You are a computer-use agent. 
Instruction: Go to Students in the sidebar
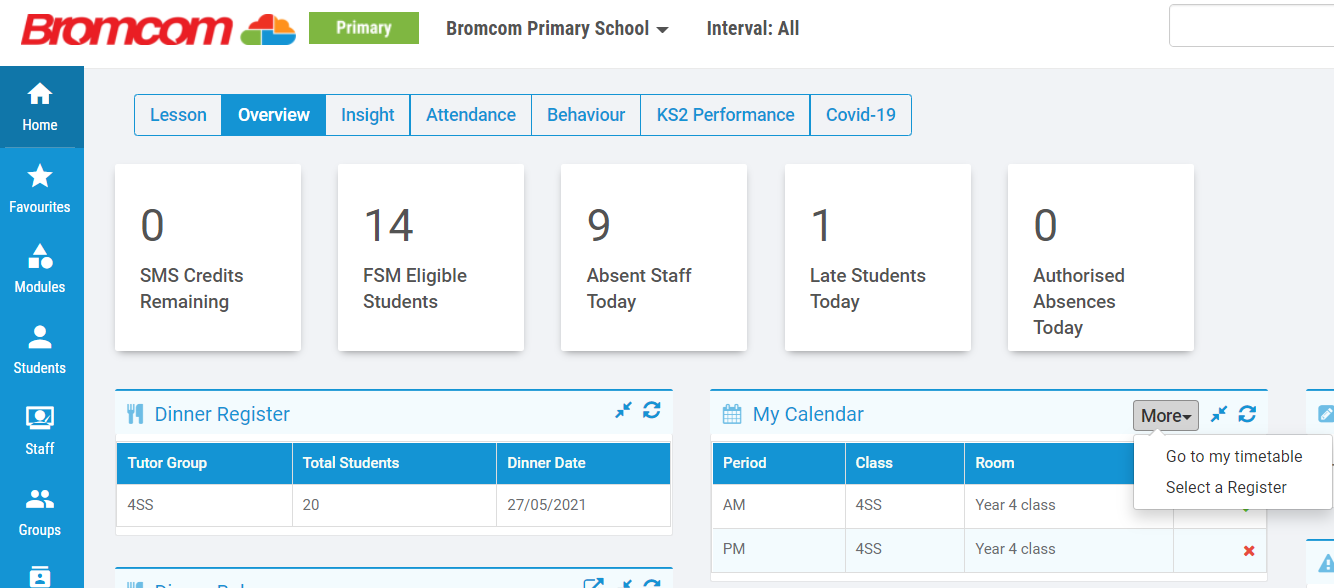pyautogui.click(x=40, y=349)
